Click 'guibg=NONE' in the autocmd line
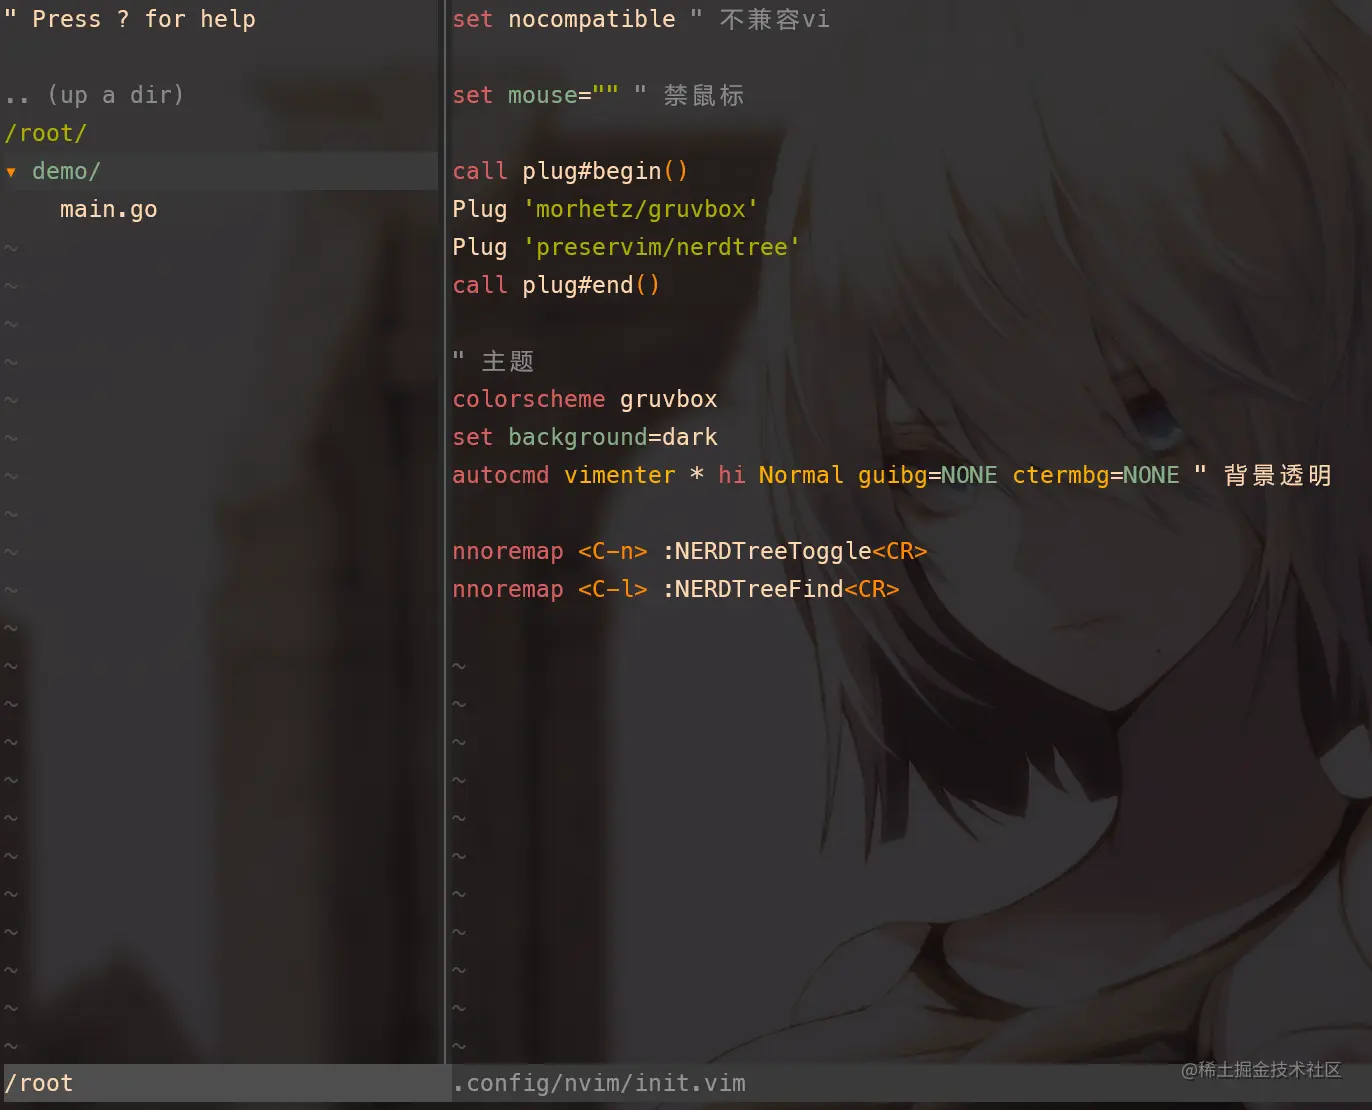The image size is (1372, 1110). click(927, 475)
